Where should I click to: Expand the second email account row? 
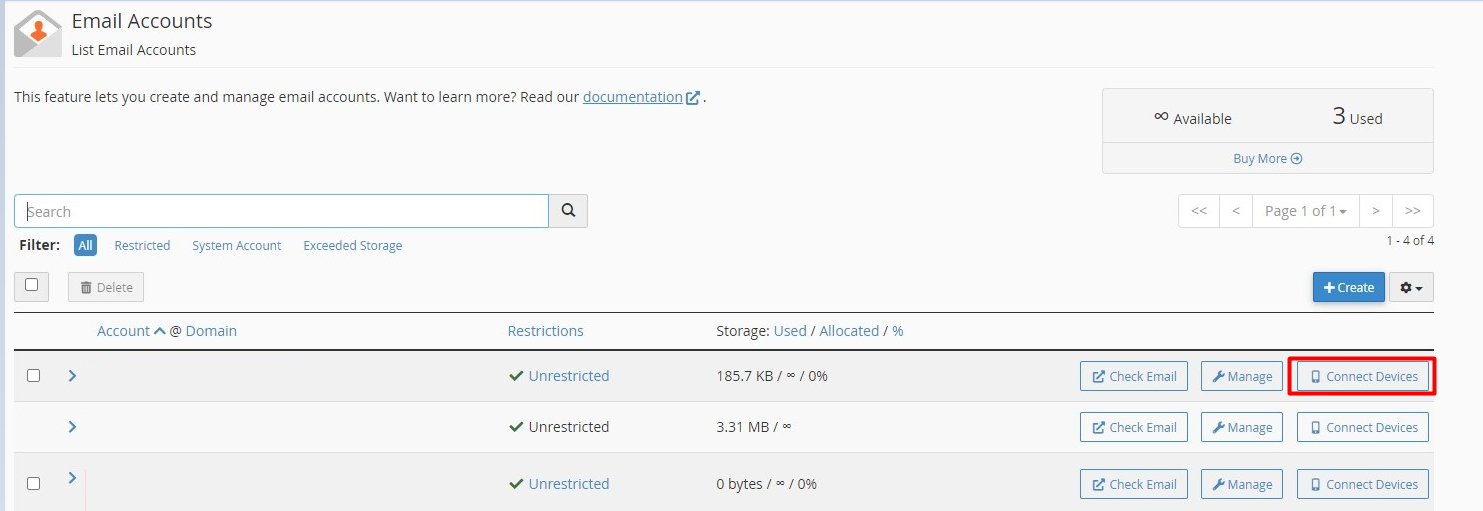pos(72,427)
